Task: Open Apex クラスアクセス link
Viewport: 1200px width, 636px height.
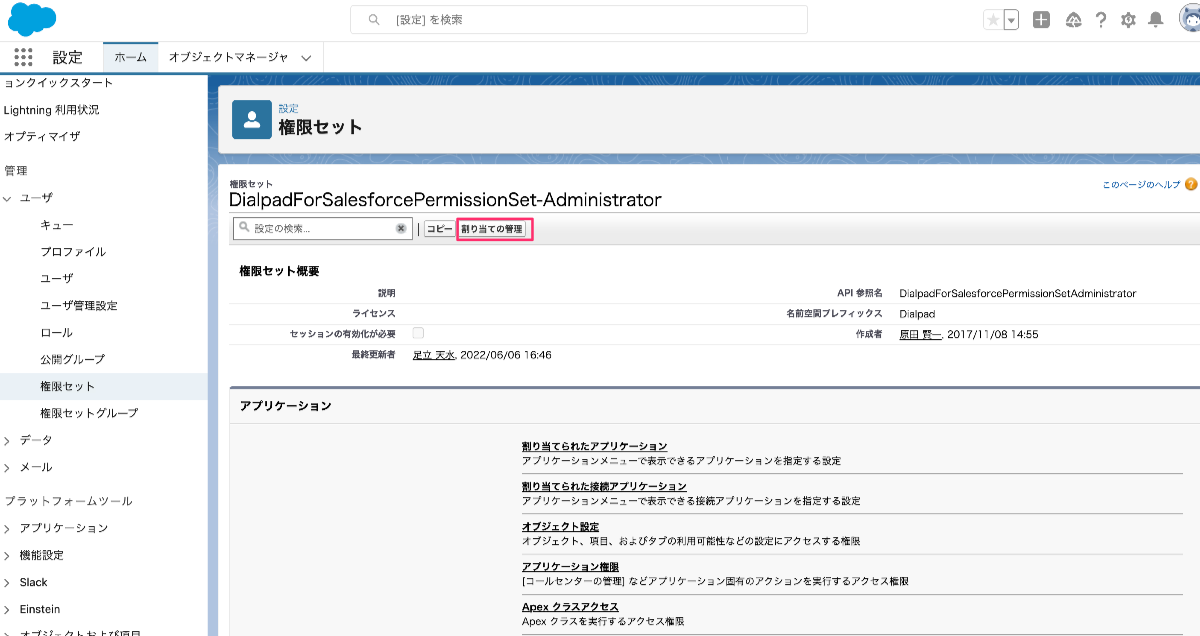Action: coord(570,607)
